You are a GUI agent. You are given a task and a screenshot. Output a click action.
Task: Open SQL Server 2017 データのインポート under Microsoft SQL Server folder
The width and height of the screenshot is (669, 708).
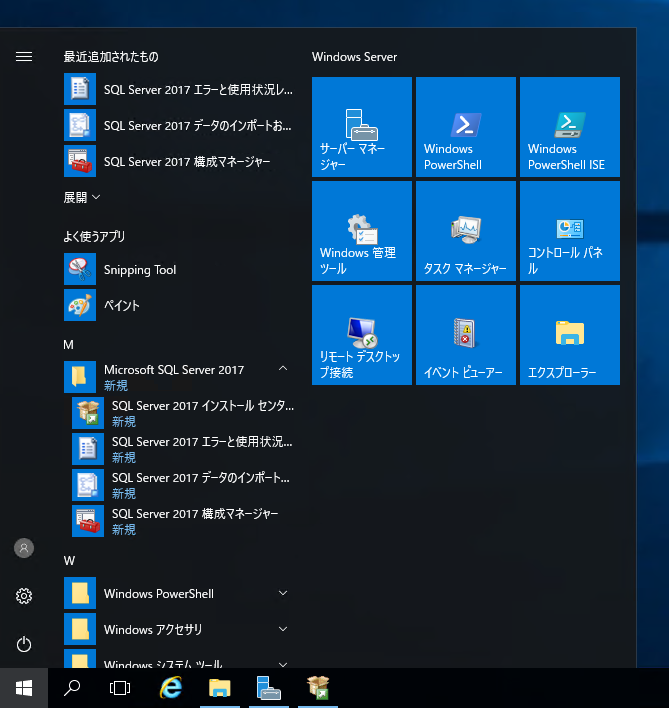pos(183,485)
